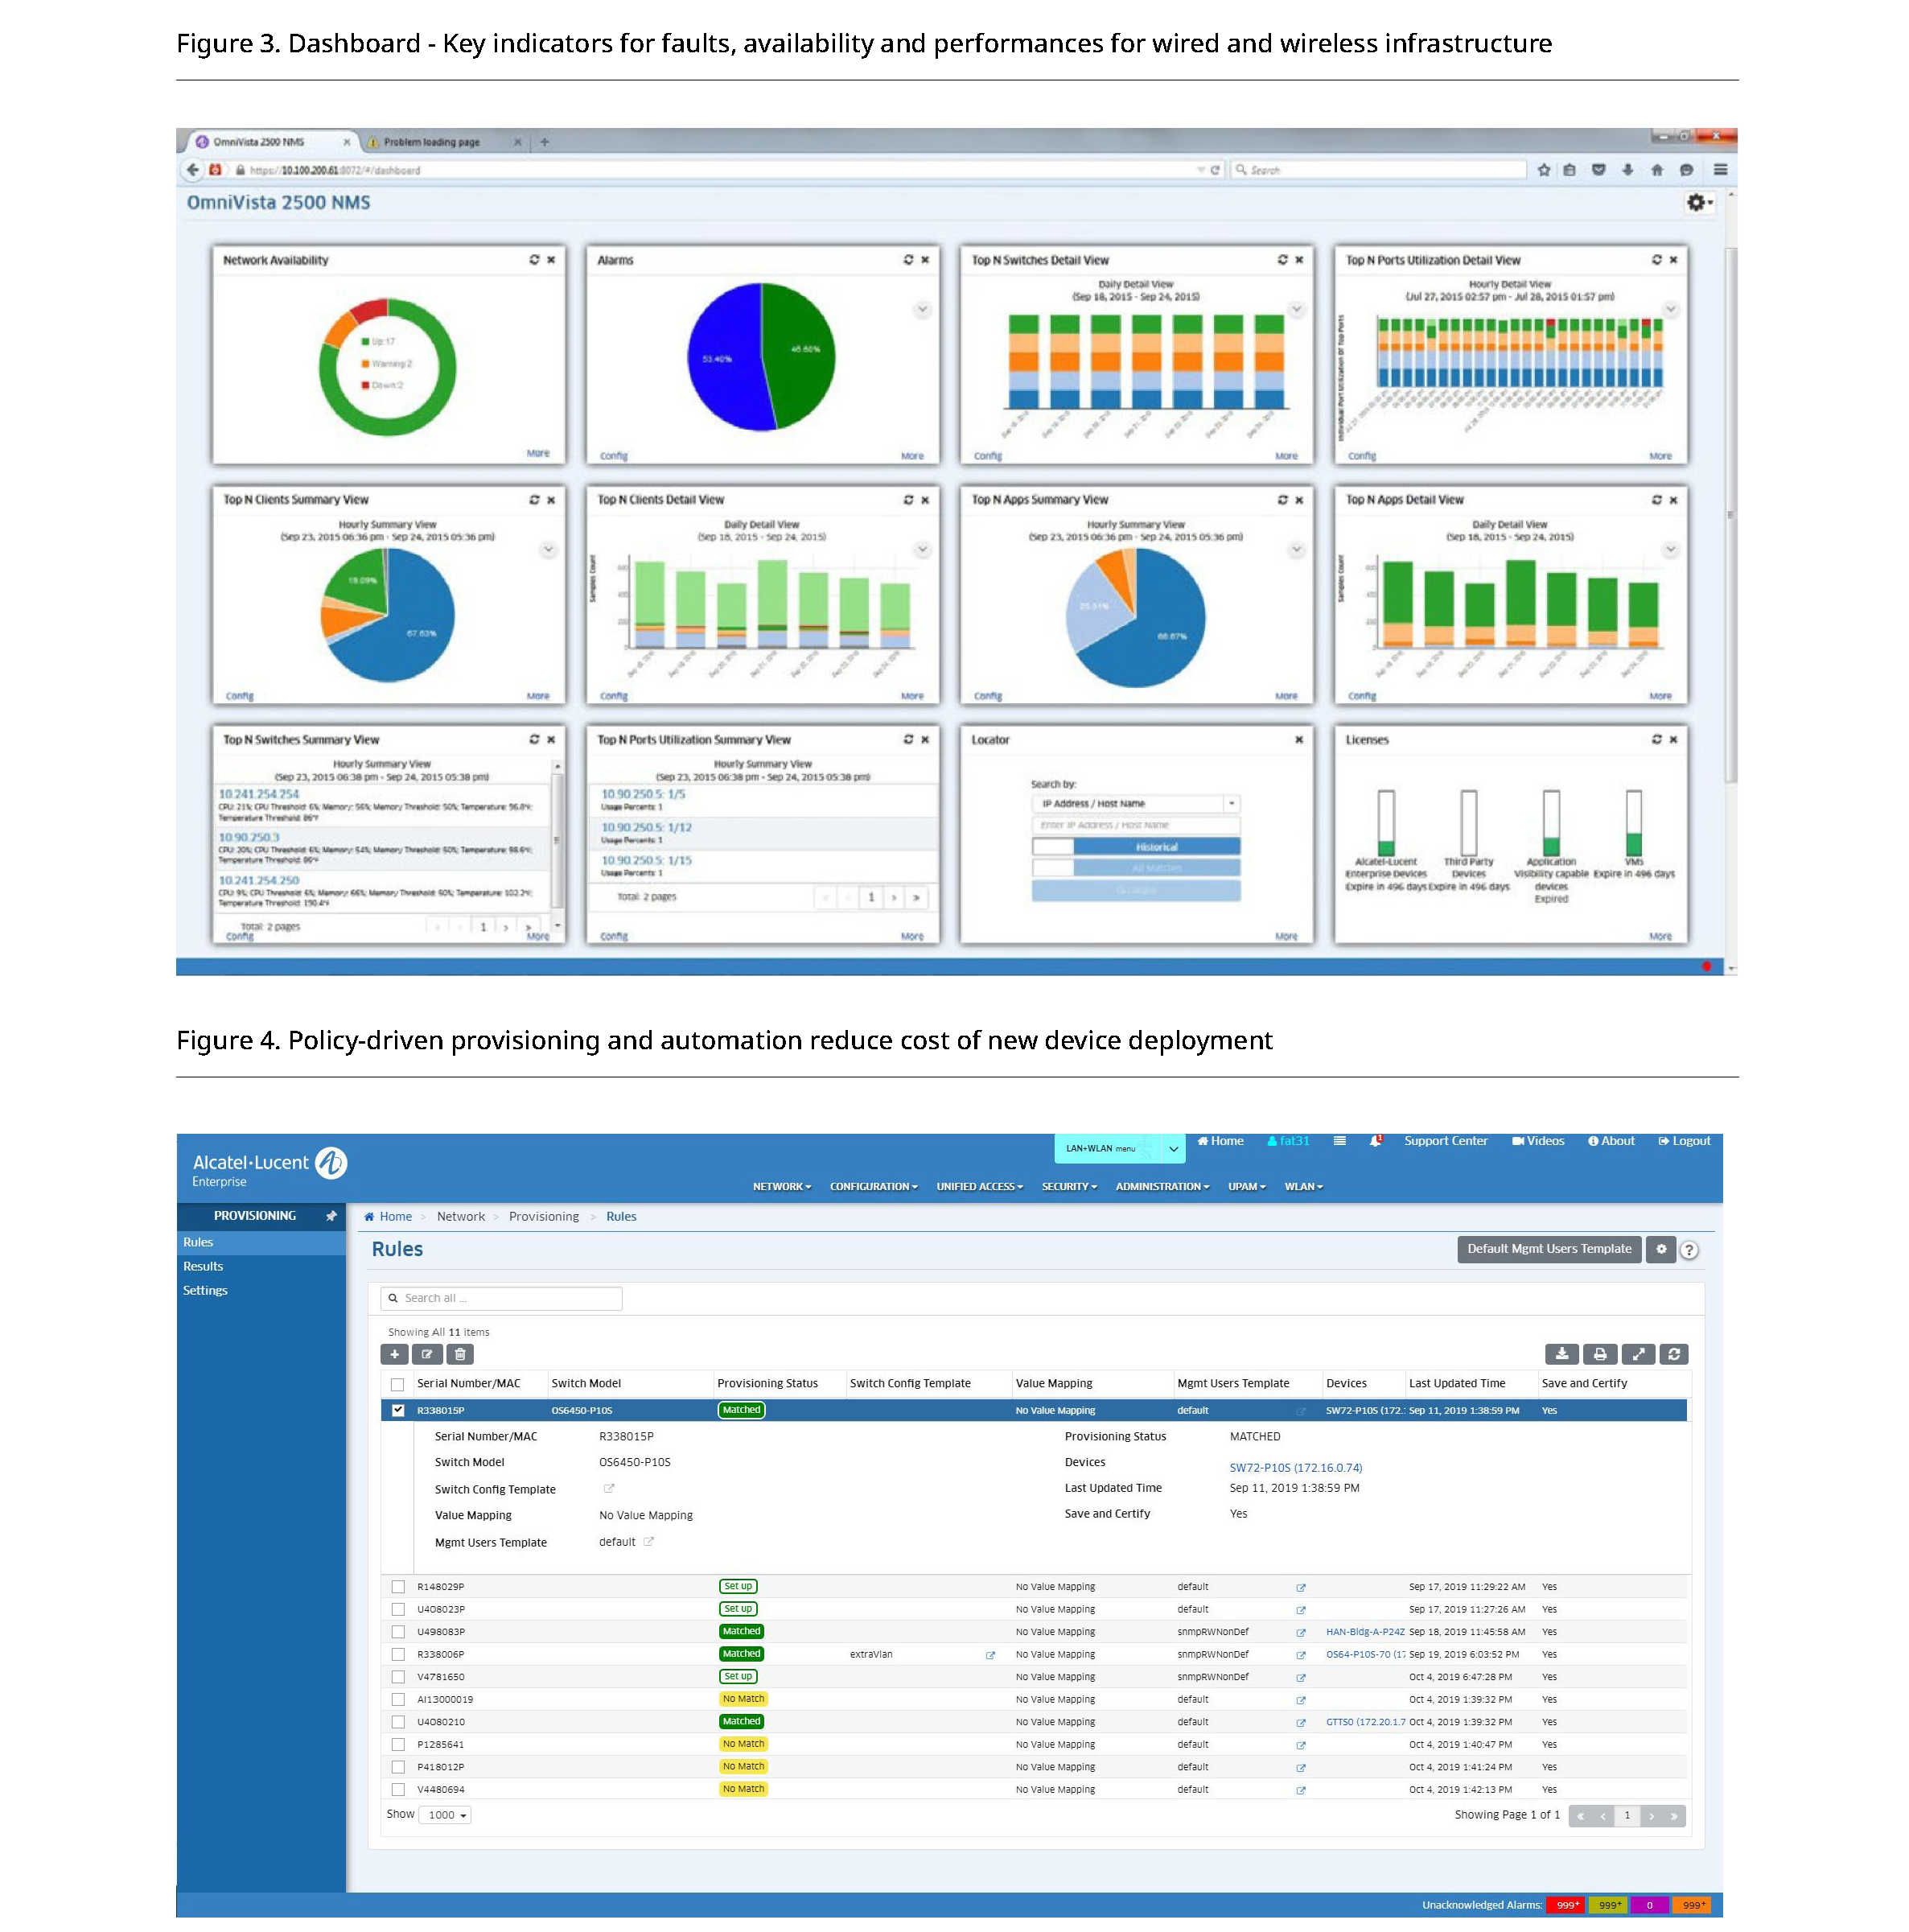The image size is (1909, 1932).
Task: Uncheck the R338015P row checkbox
Action: coord(398,1410)
